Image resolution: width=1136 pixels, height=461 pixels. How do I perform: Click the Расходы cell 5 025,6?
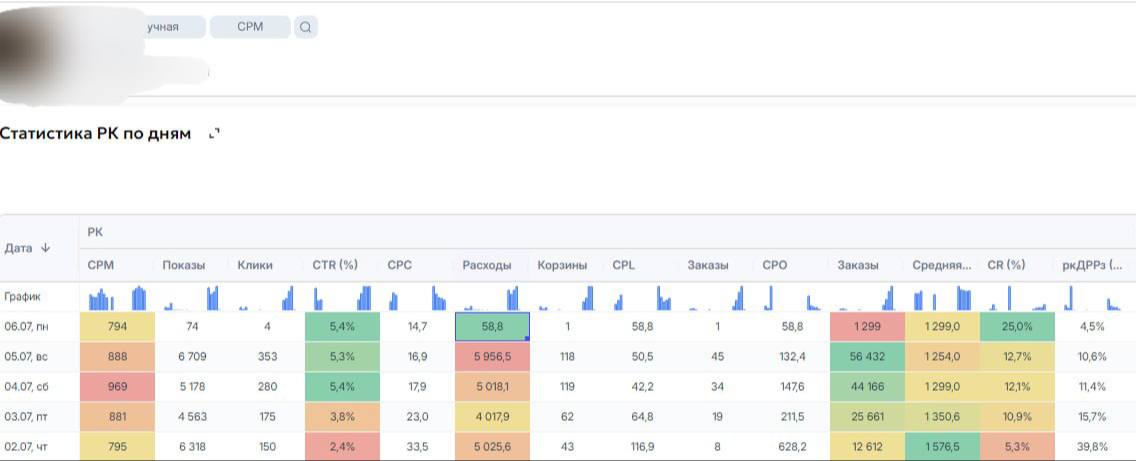493,447
